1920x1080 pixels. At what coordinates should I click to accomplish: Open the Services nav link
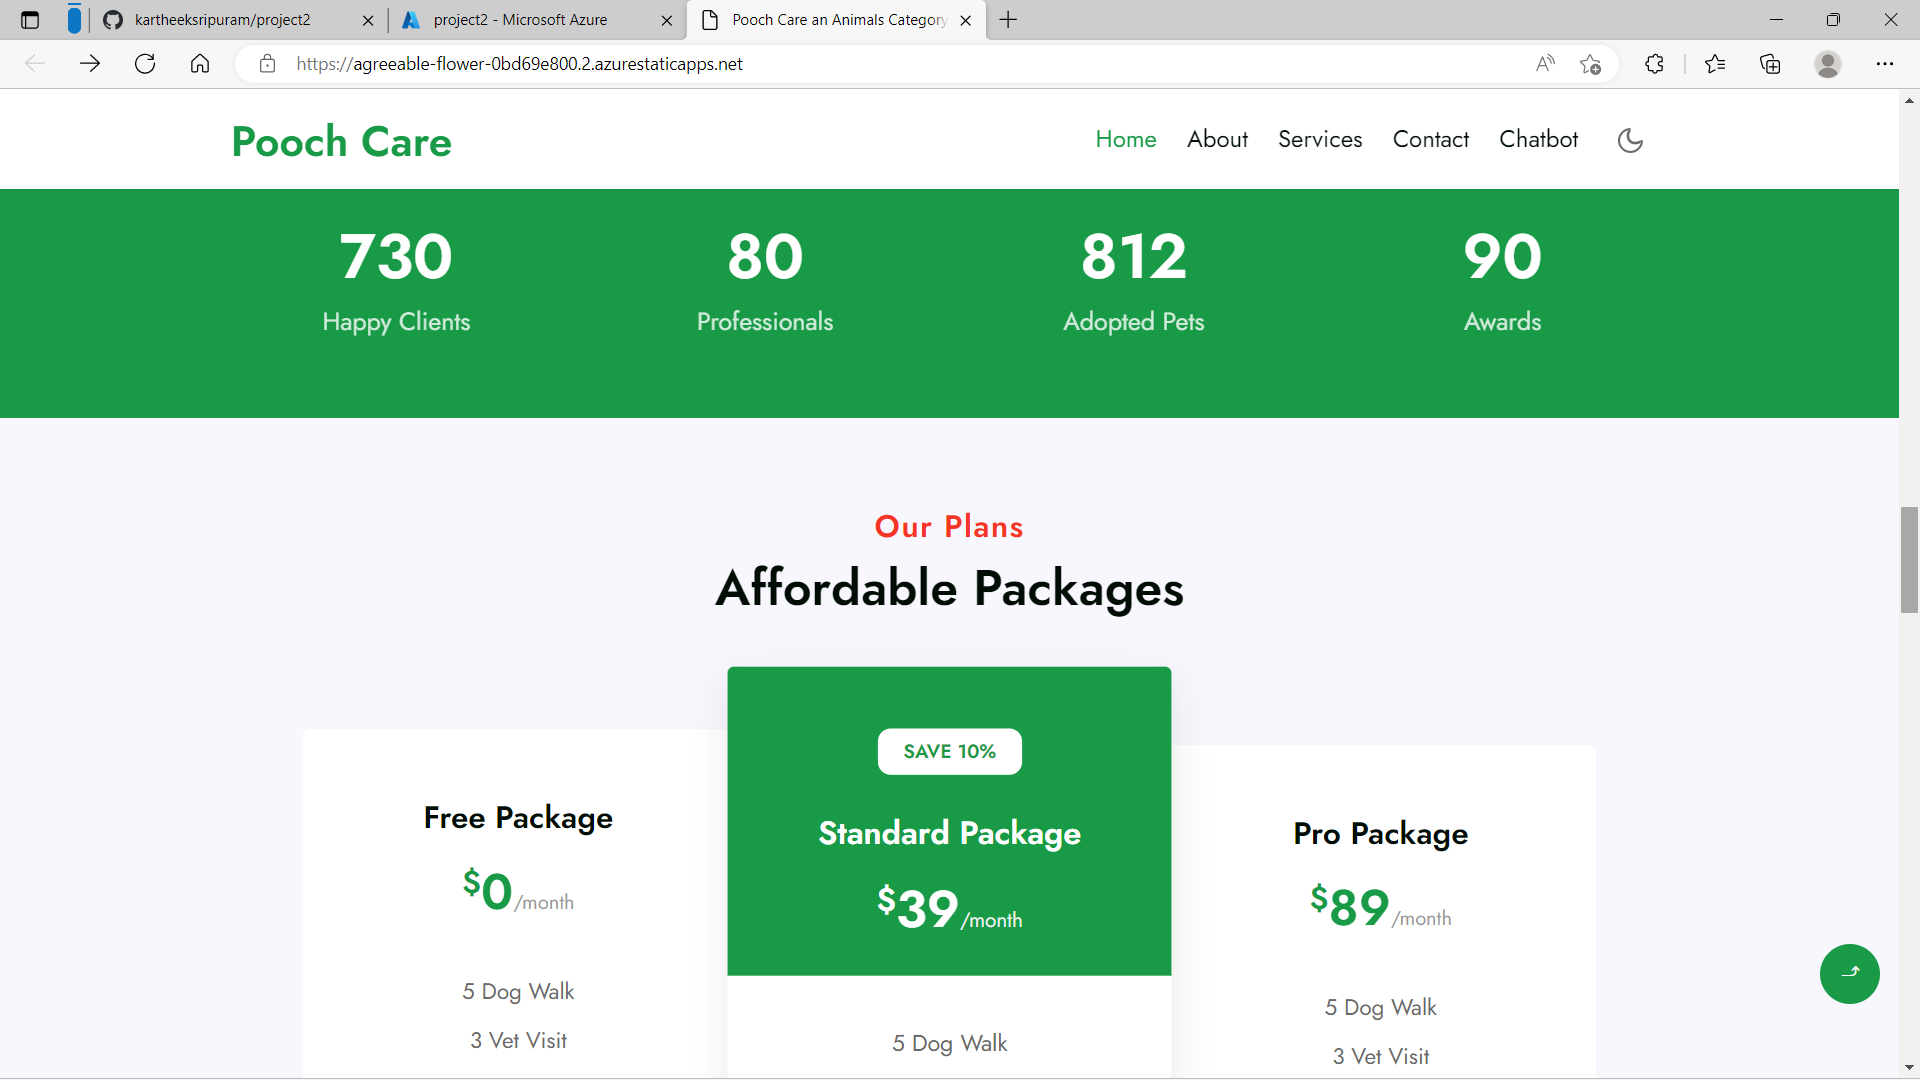(x=1320, y=139)
